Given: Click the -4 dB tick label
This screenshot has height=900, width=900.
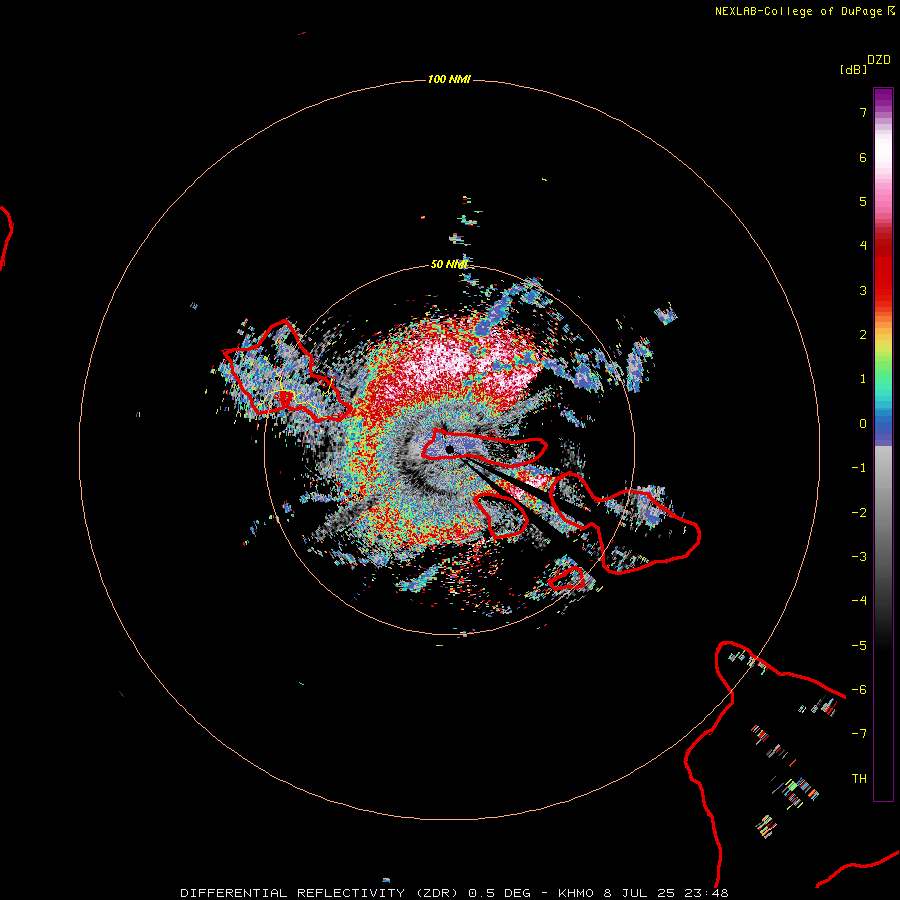Looking at the screenshot, I should (859, 601).
